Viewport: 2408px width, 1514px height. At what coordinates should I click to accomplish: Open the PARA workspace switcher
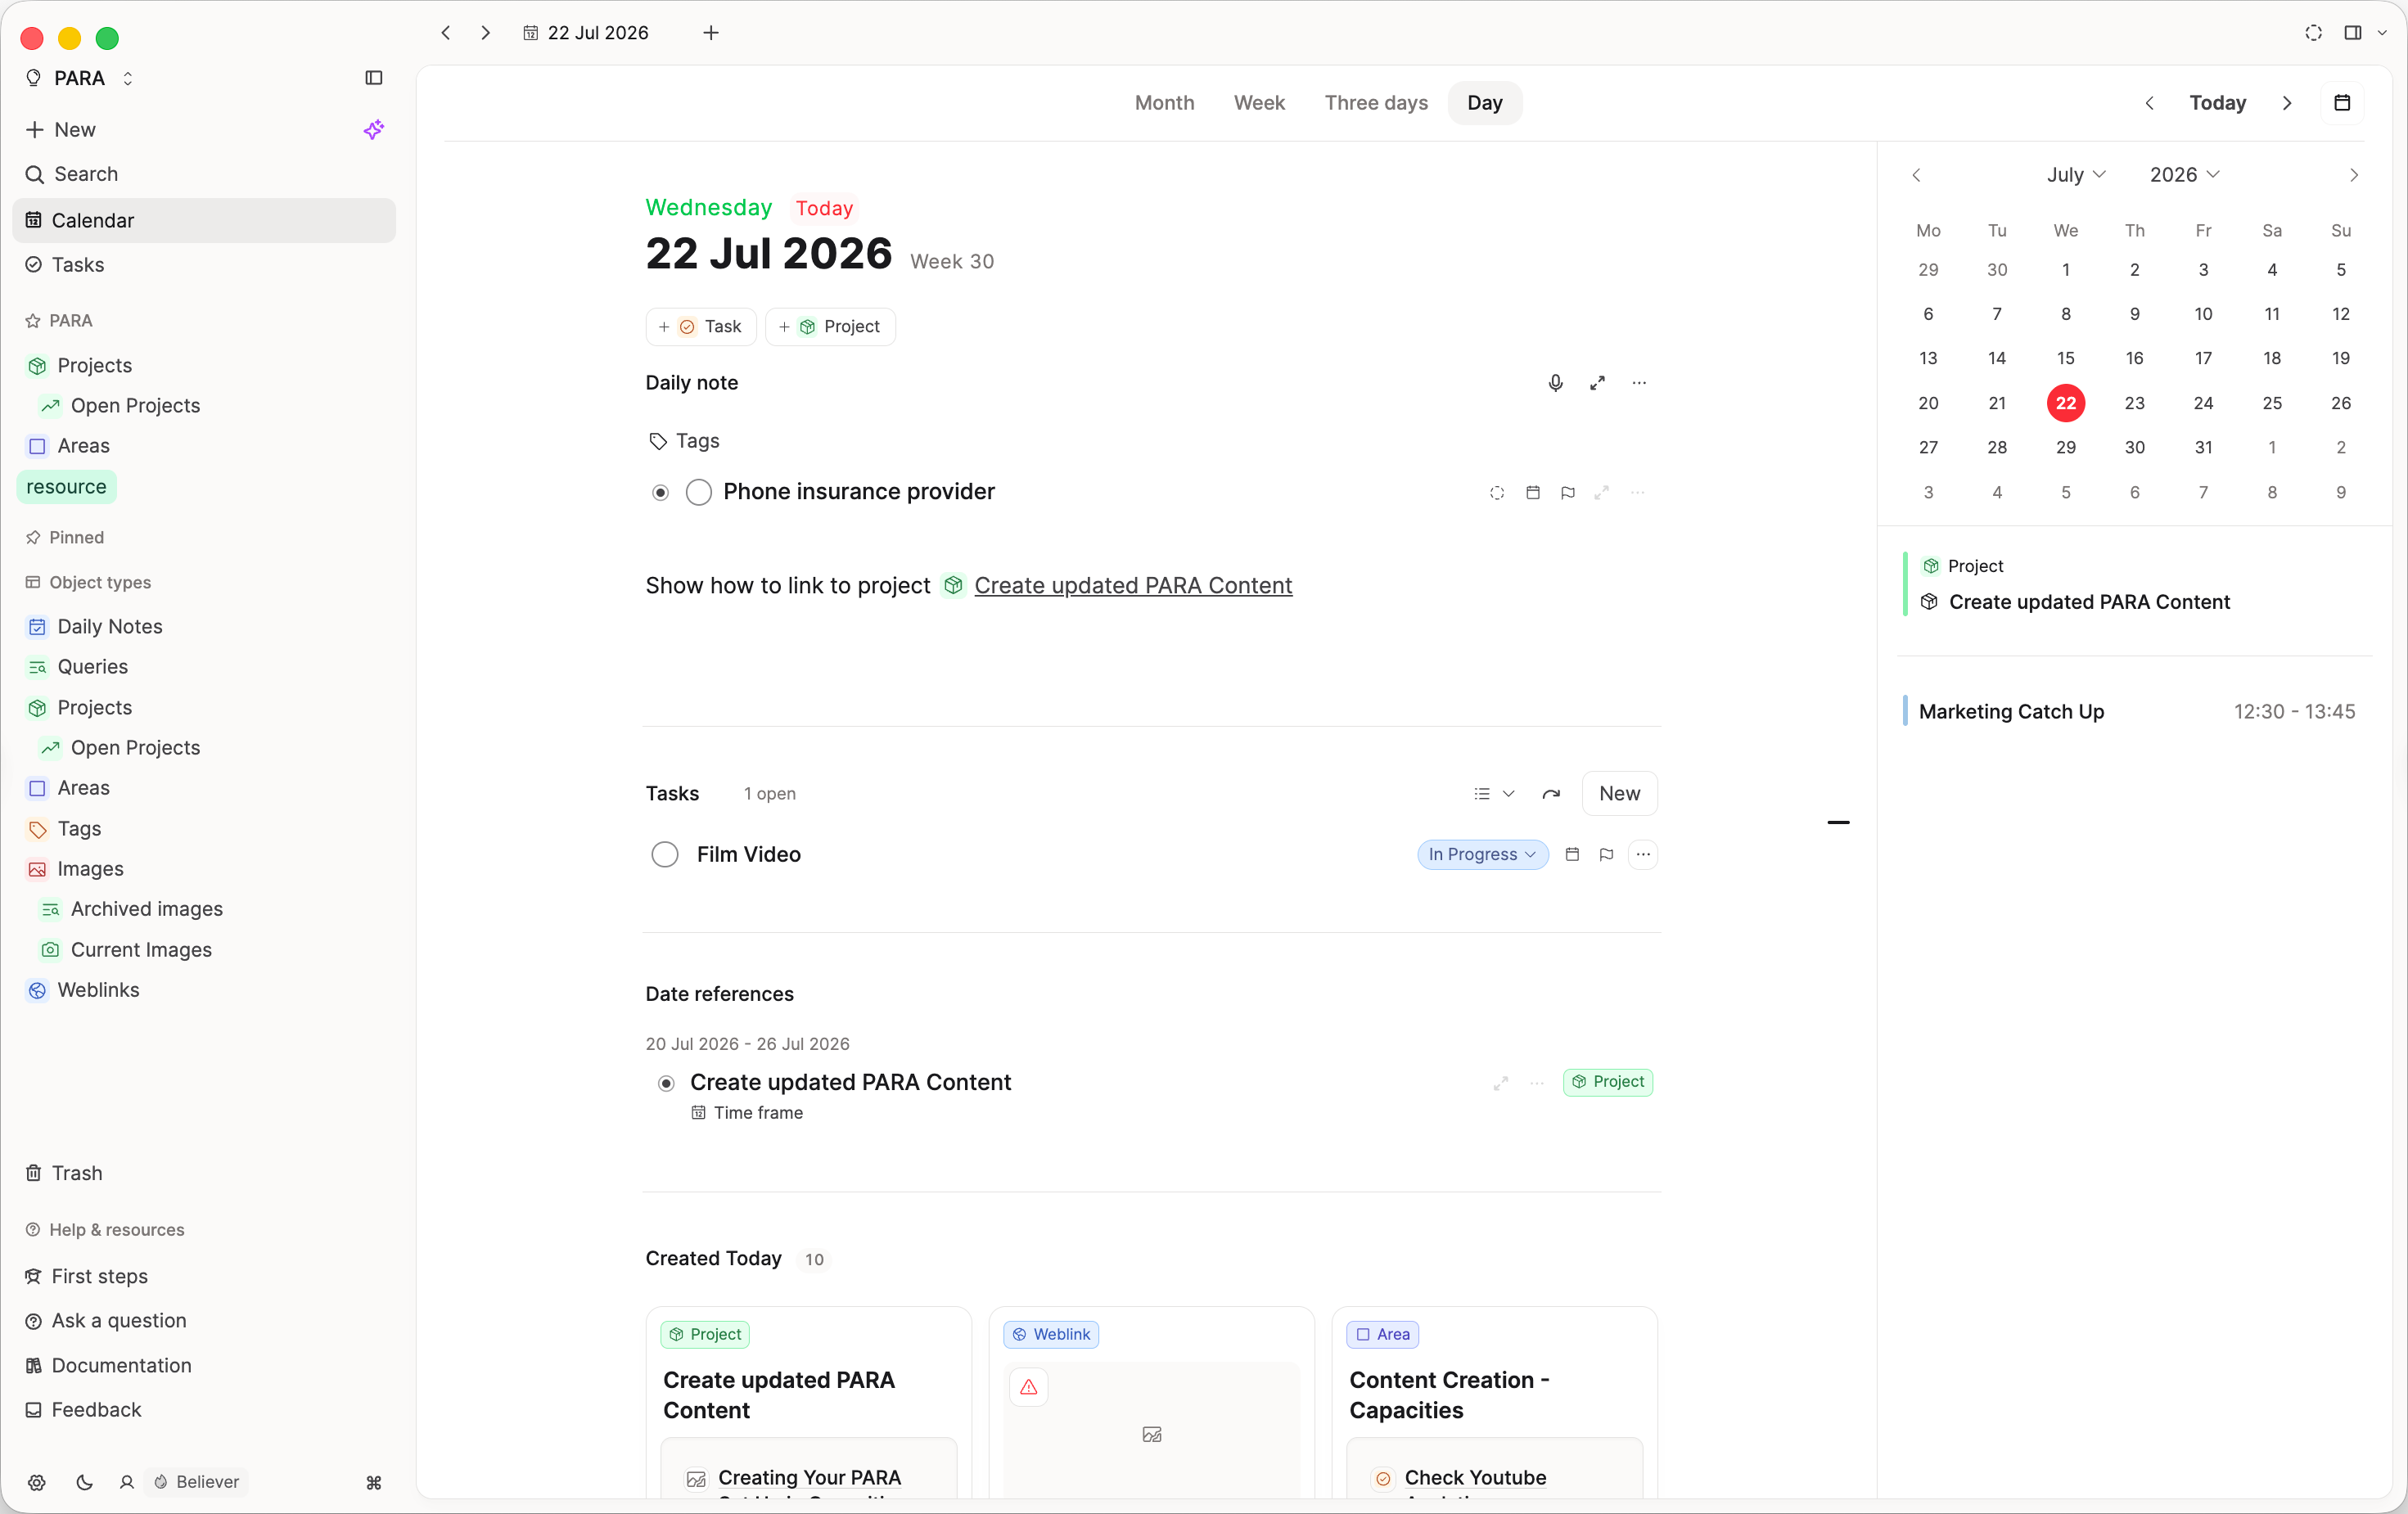point(79,78)
